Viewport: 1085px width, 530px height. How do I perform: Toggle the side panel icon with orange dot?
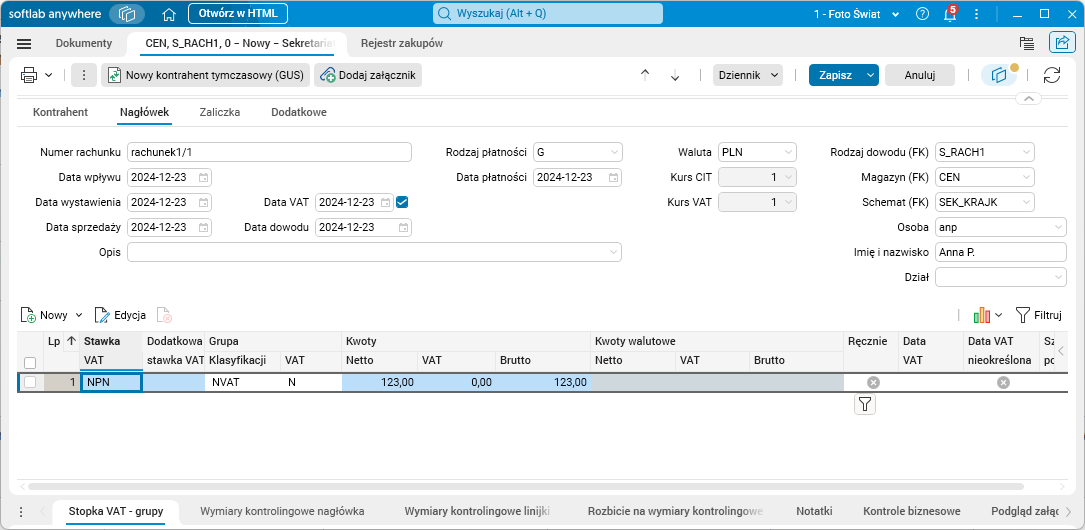(998, 75)
